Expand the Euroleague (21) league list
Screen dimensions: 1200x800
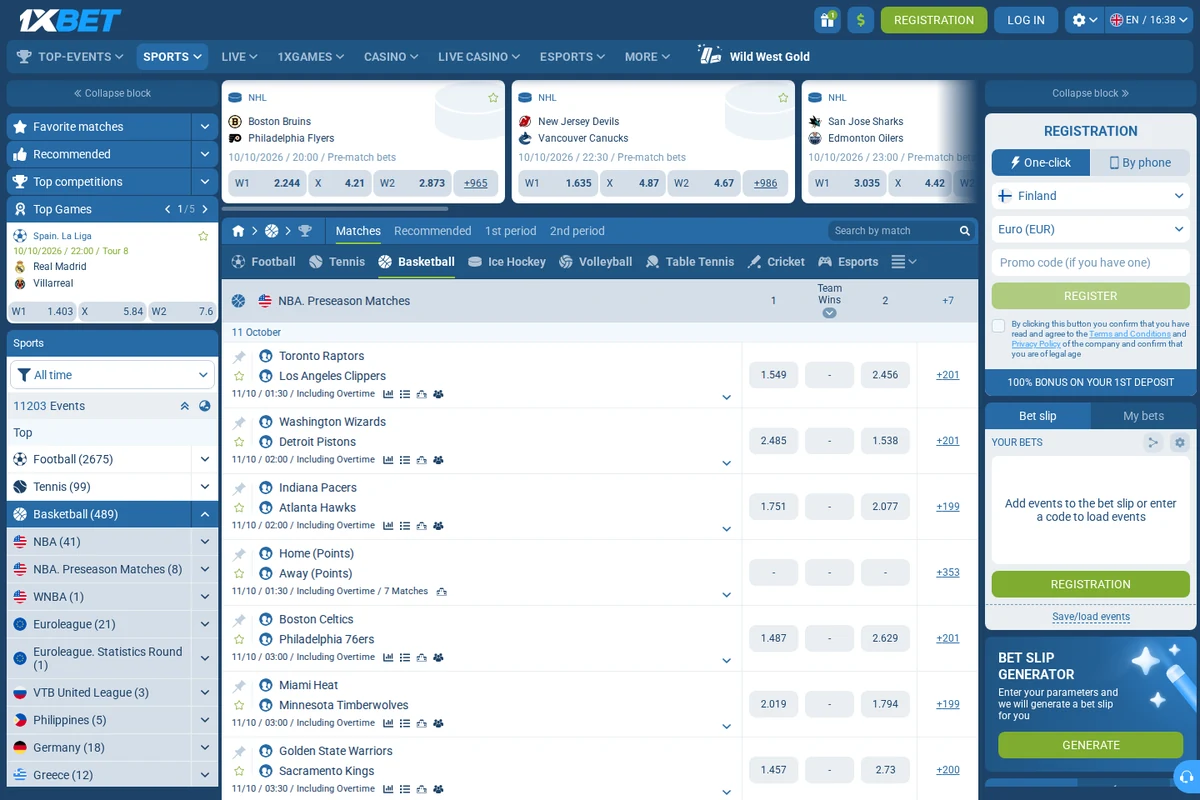(x=205, y=624)
